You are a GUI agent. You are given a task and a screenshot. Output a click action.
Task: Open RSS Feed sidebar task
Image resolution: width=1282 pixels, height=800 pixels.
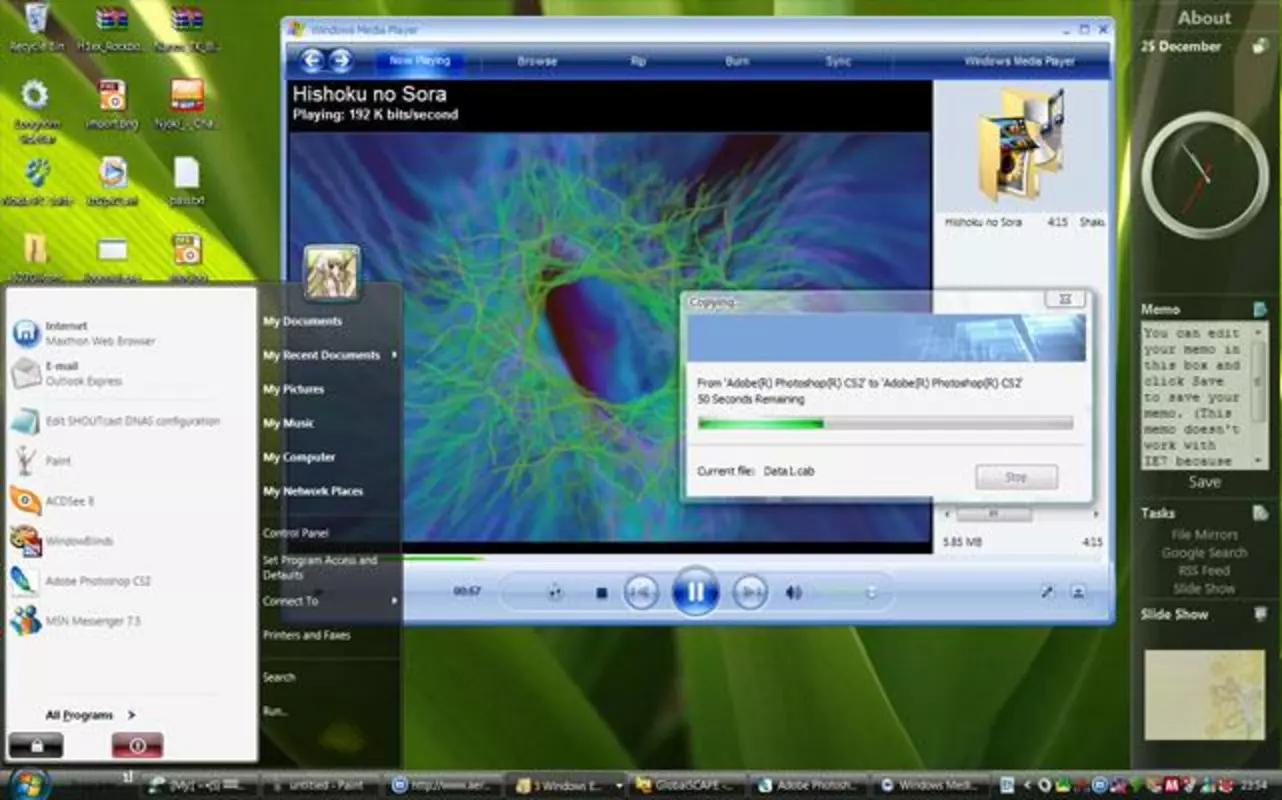1204,571
